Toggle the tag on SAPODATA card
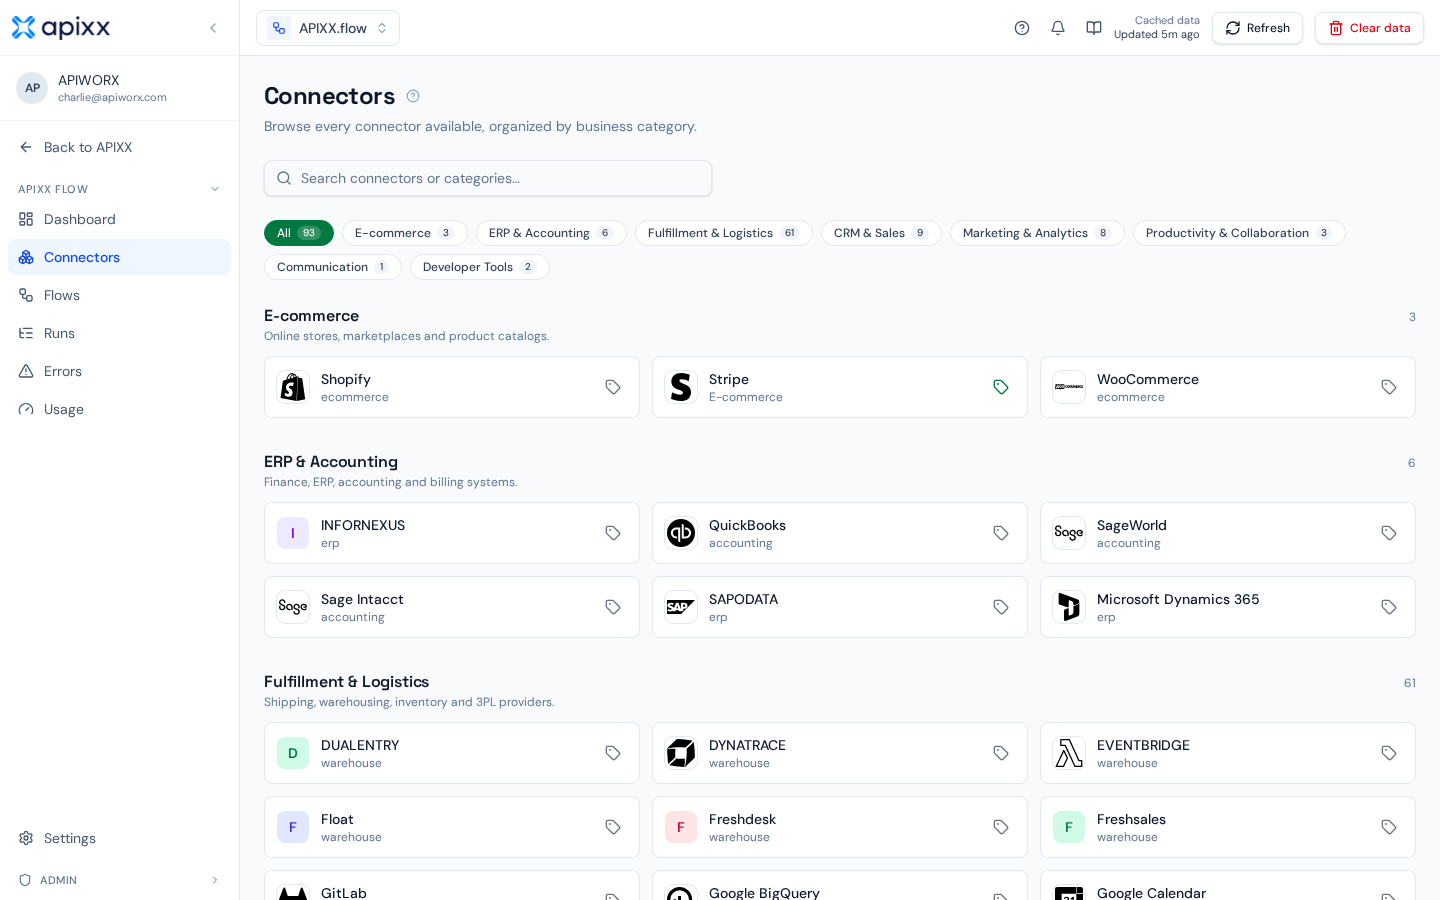This screenshot has width=1440, height=900. point(1001,607)
